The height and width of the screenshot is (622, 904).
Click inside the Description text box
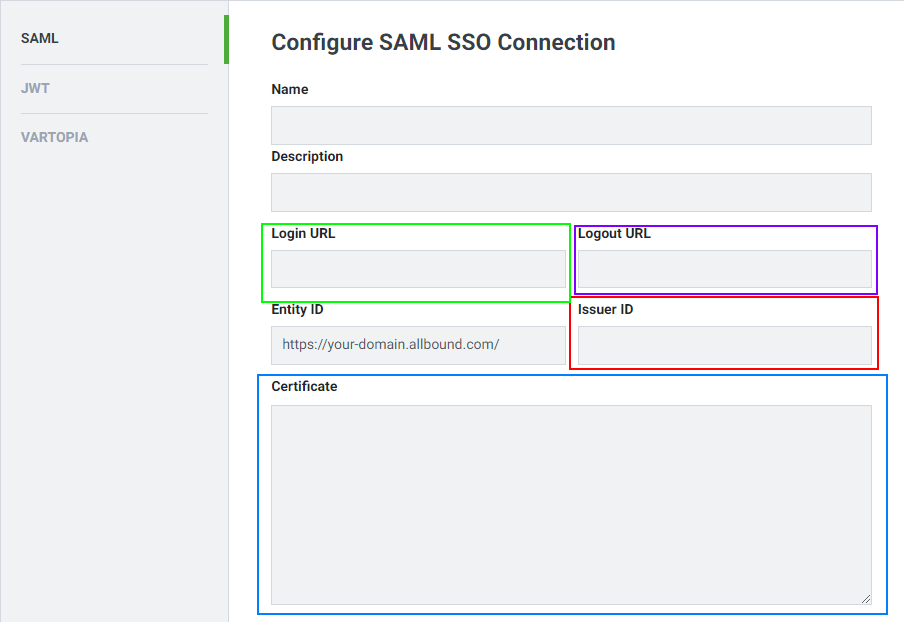571,193
